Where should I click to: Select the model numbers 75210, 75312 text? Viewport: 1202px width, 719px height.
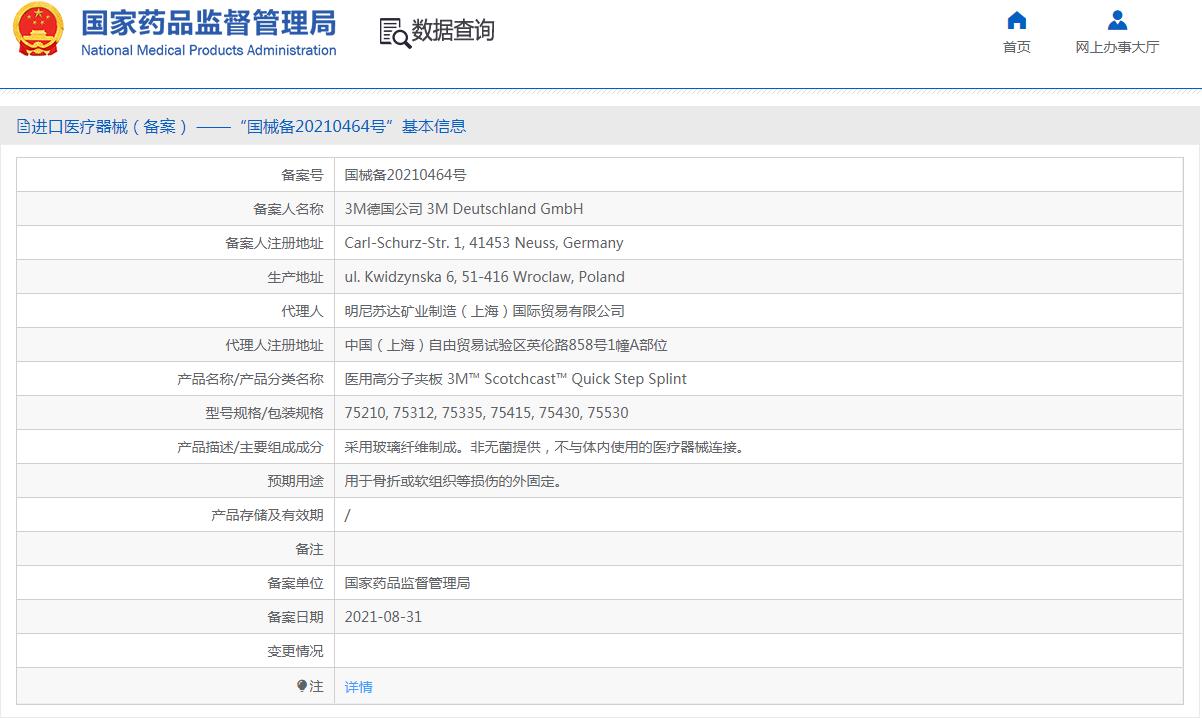tap(487, 413)
